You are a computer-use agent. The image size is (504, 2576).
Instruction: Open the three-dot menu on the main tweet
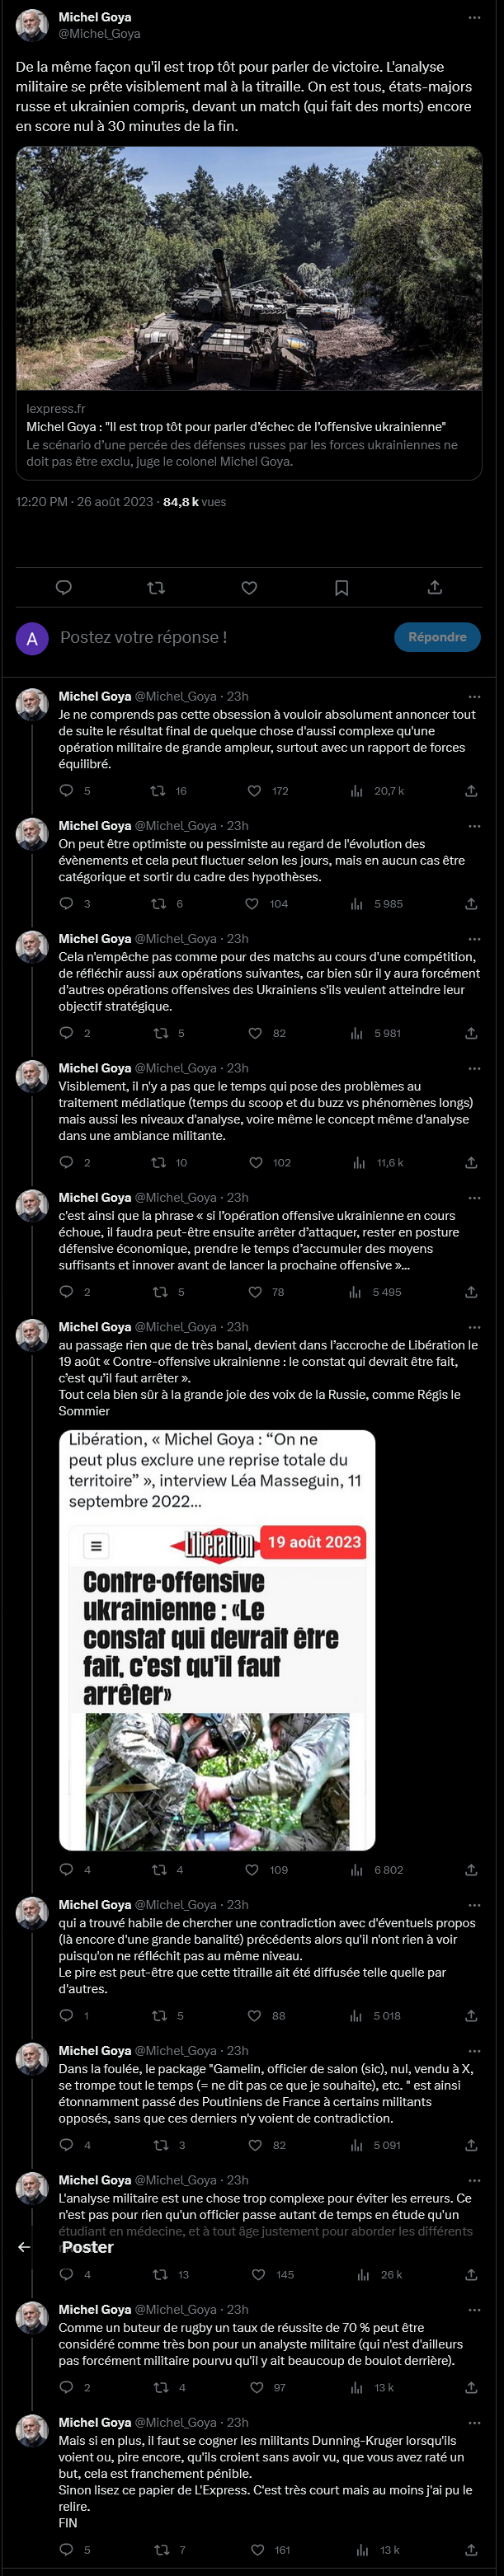(x=474, y=18)
